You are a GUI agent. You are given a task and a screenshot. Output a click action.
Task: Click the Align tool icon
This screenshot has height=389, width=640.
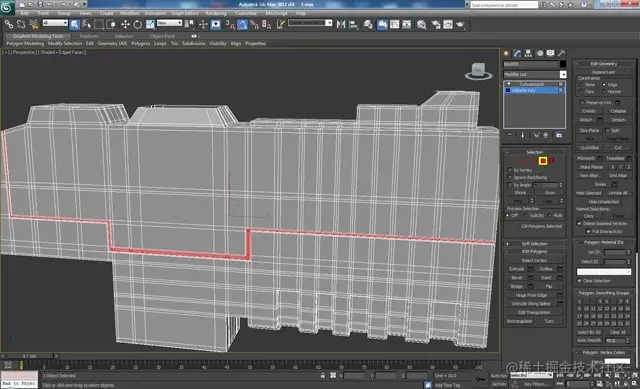point(353,24)
